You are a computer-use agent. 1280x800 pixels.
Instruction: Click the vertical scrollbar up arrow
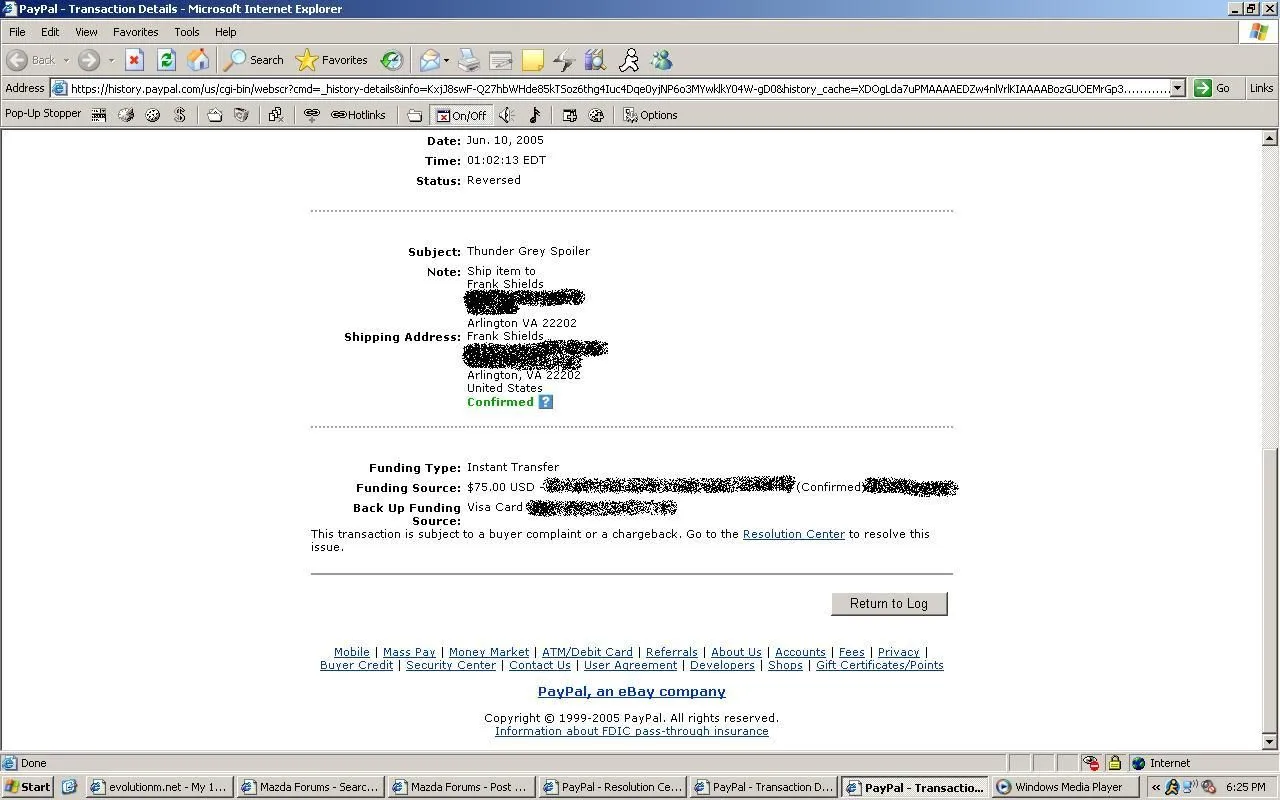1270,139
